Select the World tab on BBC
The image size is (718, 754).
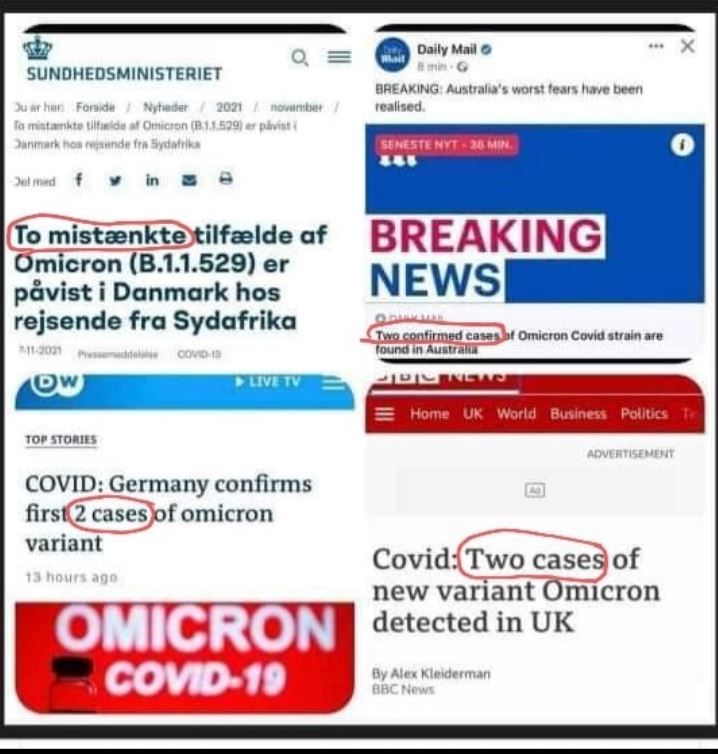[x=516, y=414]
